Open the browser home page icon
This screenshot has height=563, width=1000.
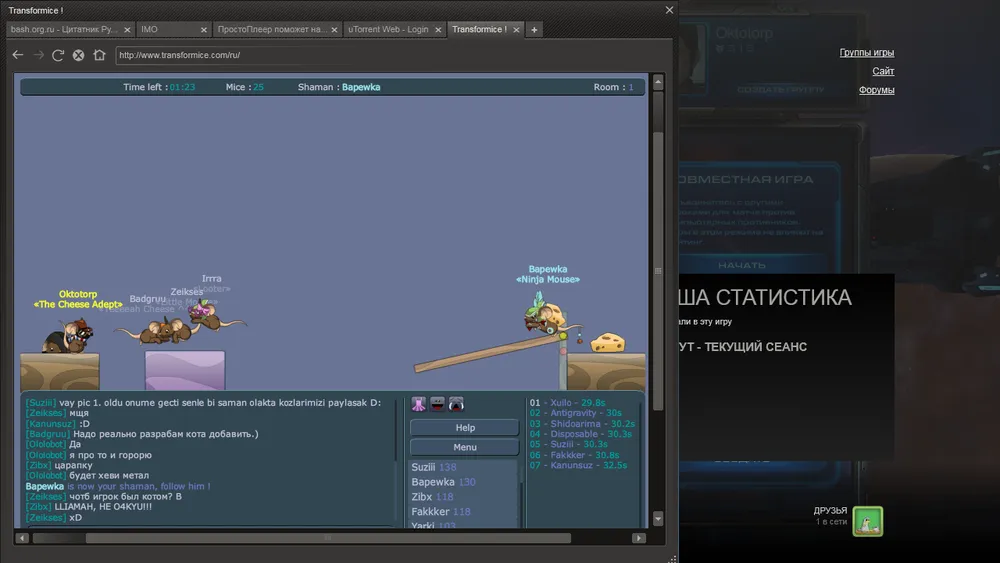click(x=99, y=55)
